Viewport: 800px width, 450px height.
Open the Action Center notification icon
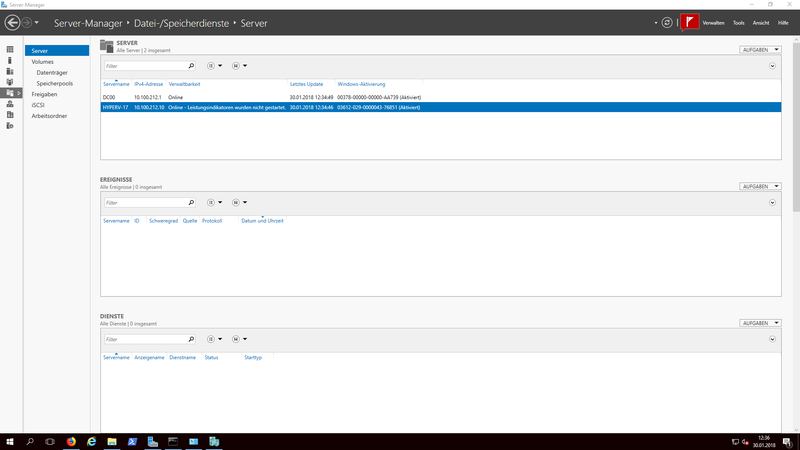tap(787, 442)
